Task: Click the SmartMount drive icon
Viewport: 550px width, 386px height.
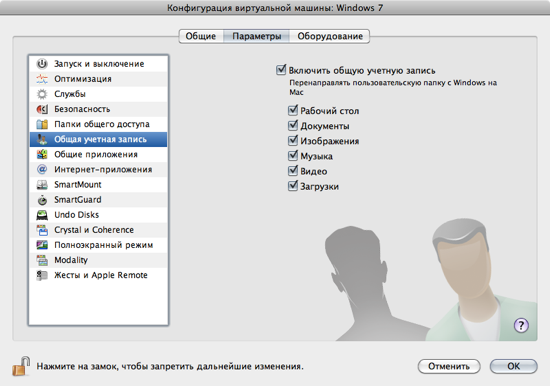Action: 42,185
